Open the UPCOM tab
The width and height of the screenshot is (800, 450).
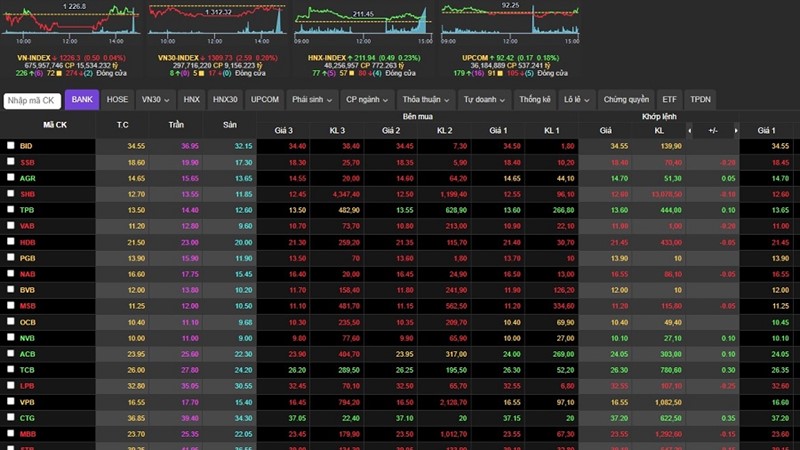265,99
